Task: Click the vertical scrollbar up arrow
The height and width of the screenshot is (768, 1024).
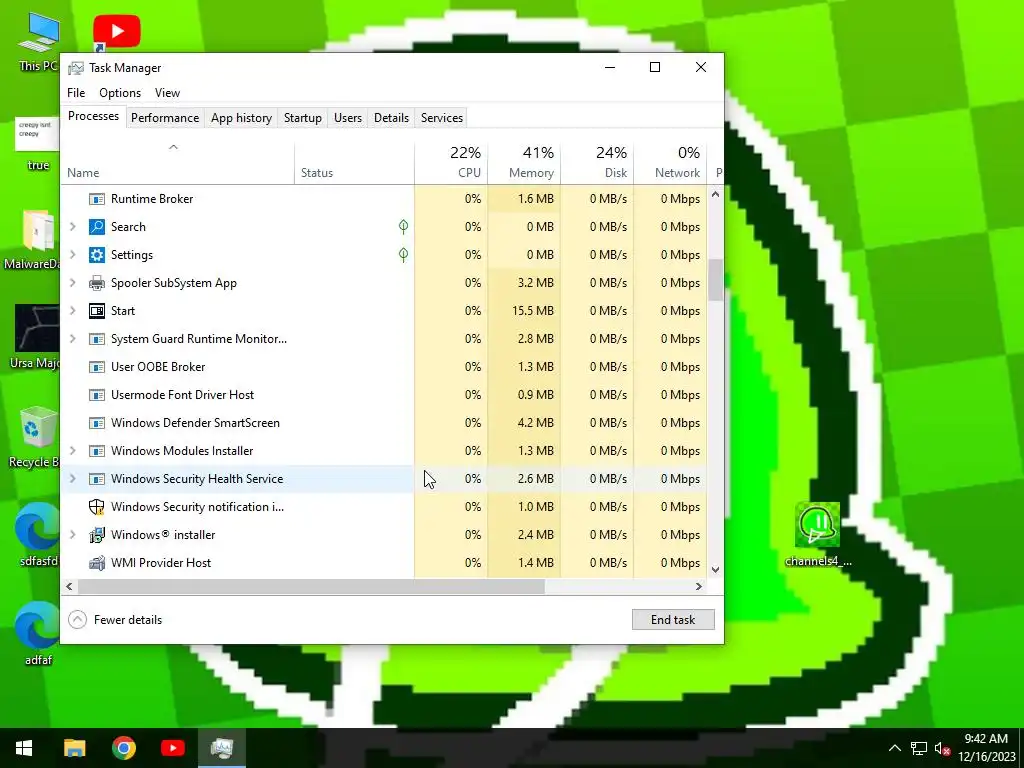Action: [x=715, y=195]
